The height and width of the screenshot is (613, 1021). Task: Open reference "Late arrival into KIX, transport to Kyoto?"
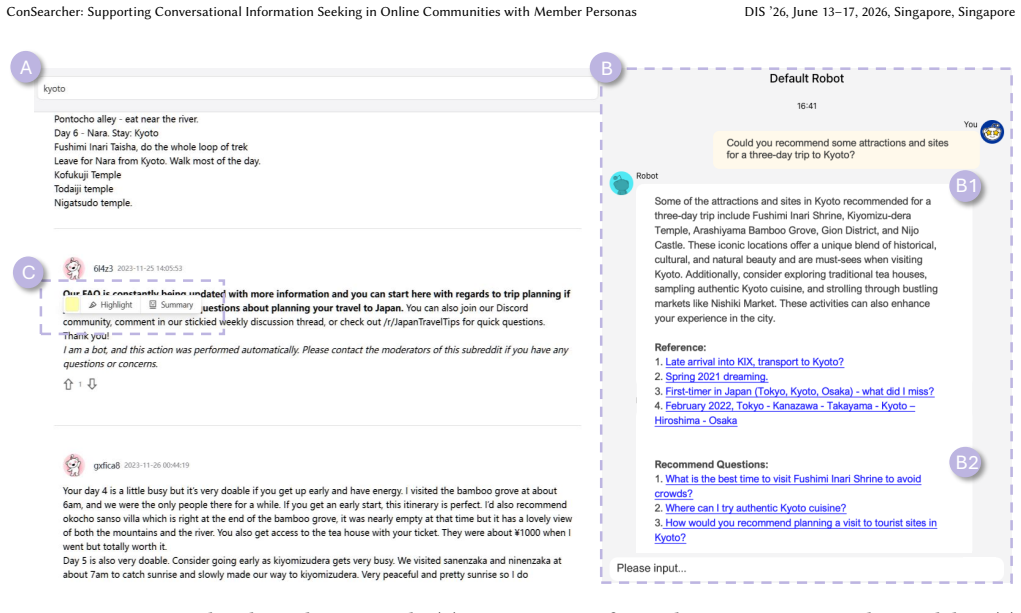click(x=755, y=362)
